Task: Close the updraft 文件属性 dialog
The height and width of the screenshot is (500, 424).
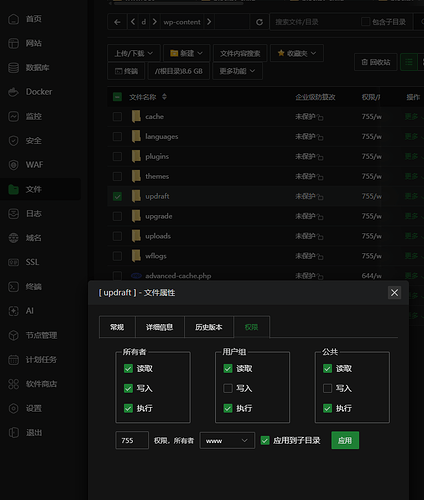Action: point(394,293)
